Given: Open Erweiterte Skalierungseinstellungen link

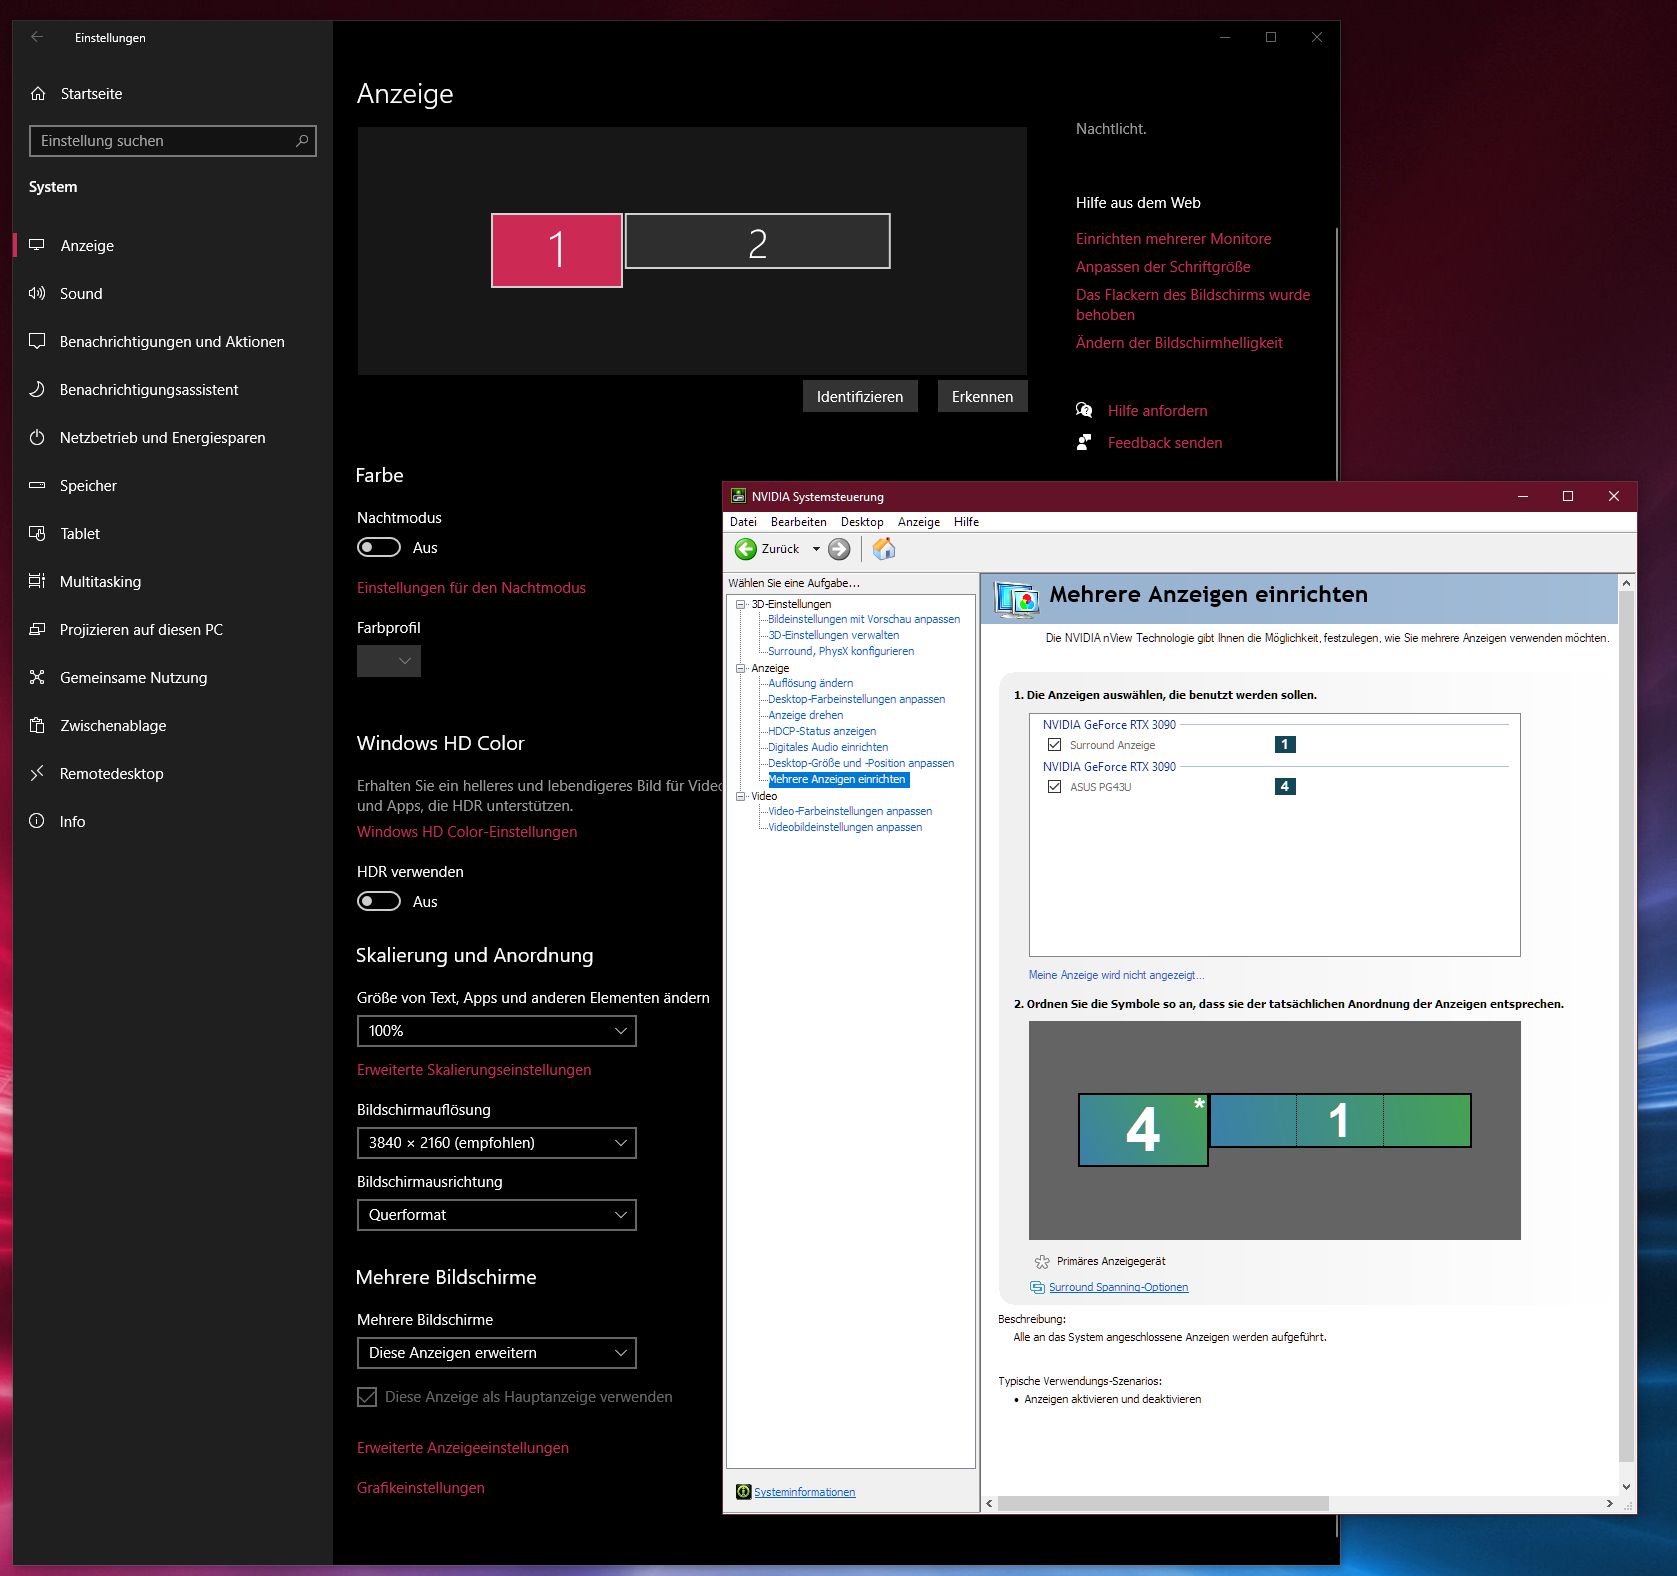Looking at the screenshot, I should [x=474, y=1070].
